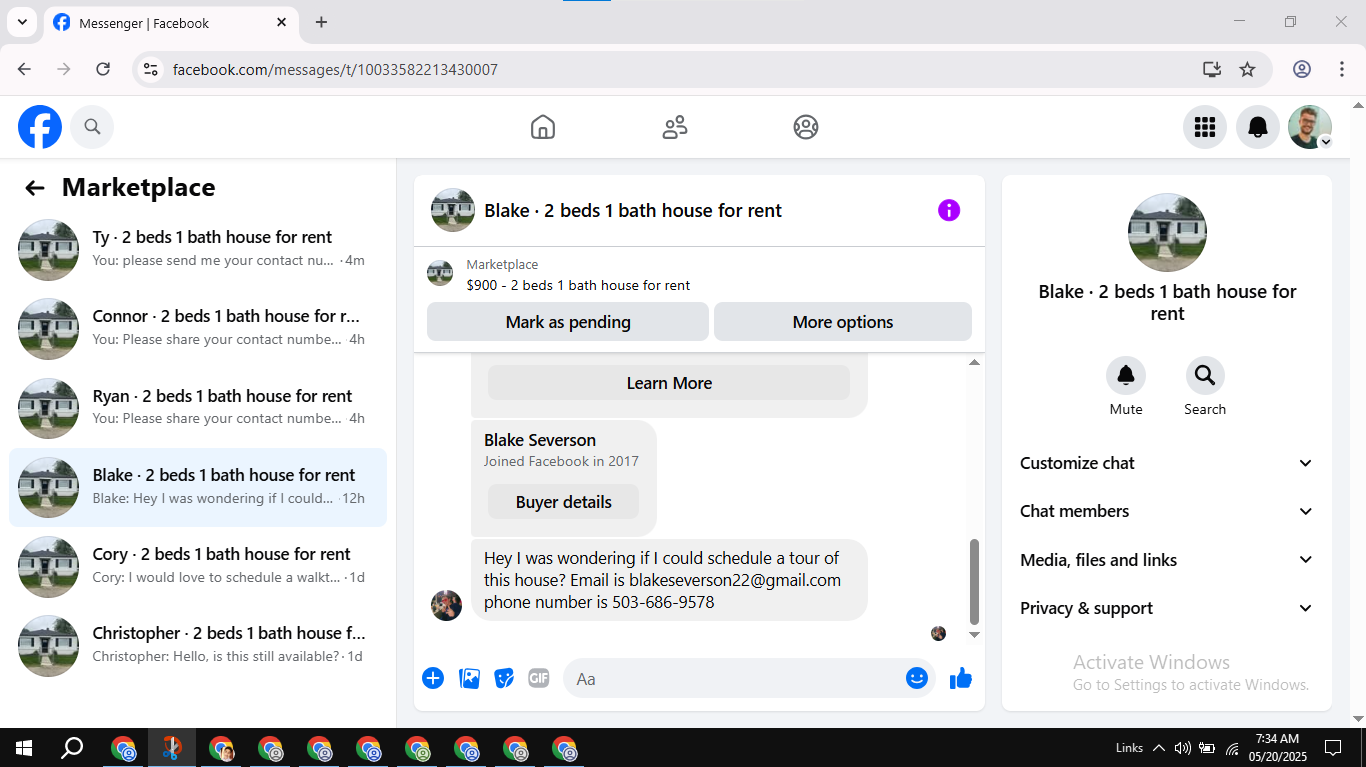
Task: Click the back arrow beside Marketplace
Action: click(35, 188)
